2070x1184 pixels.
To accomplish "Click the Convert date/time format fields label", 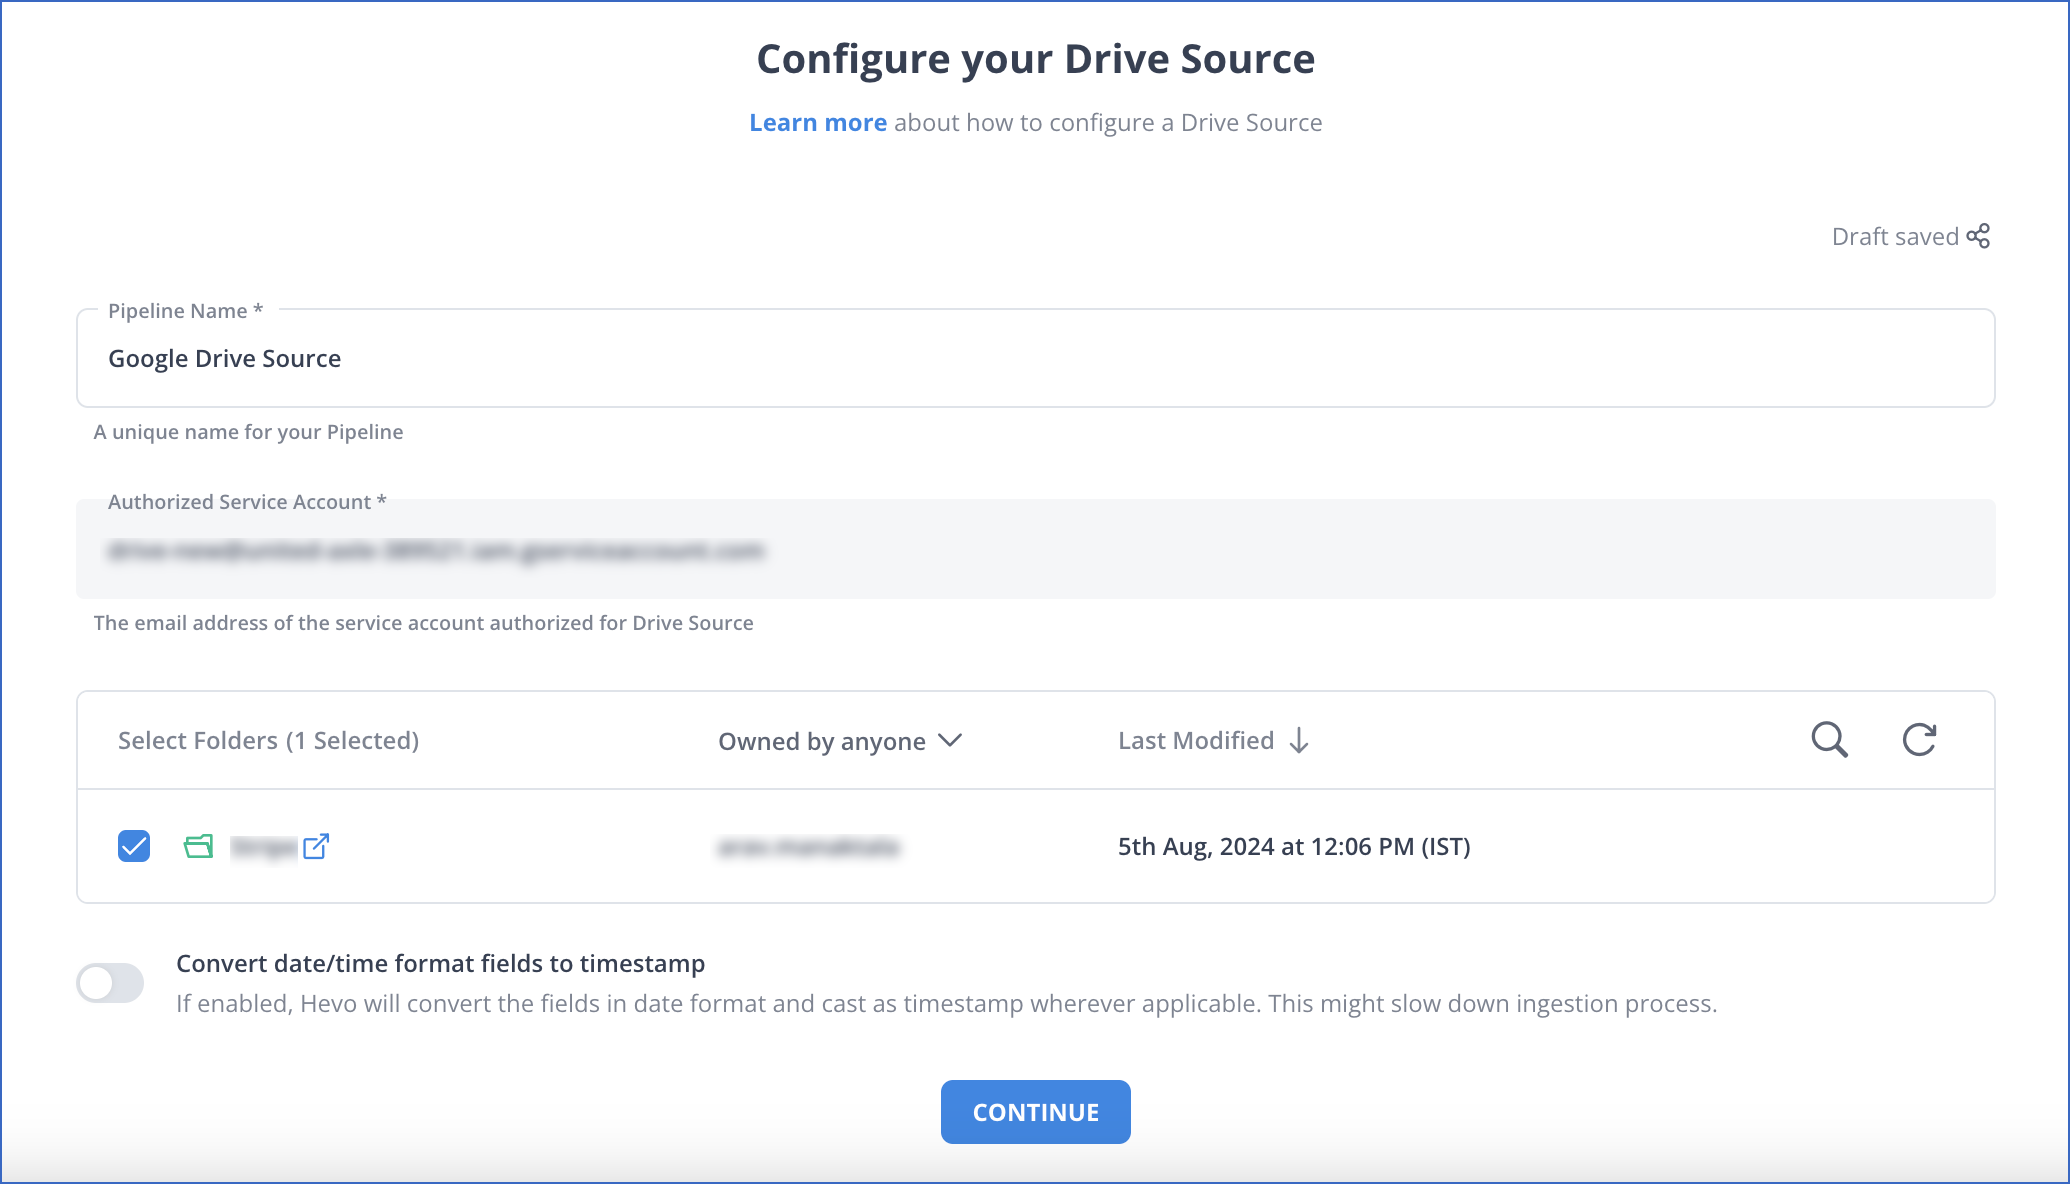I will [441, 963].
